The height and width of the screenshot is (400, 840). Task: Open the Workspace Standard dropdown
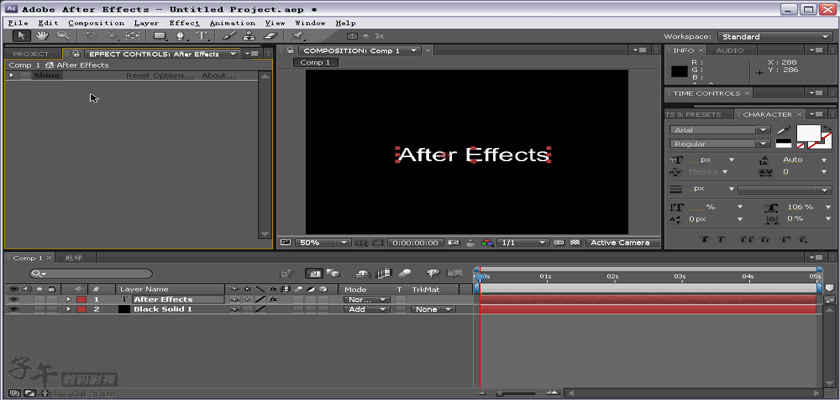point(775,36)
